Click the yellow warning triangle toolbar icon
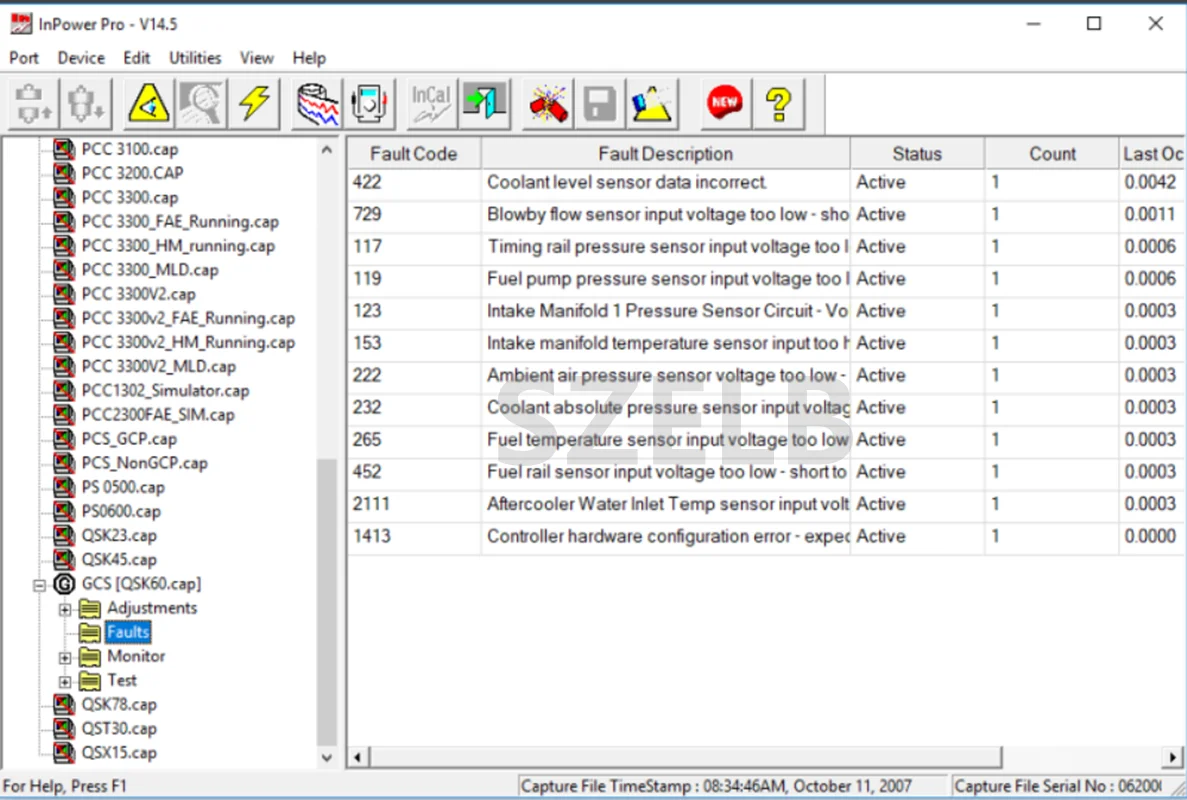1187x800 pixels. coord(148,104)
